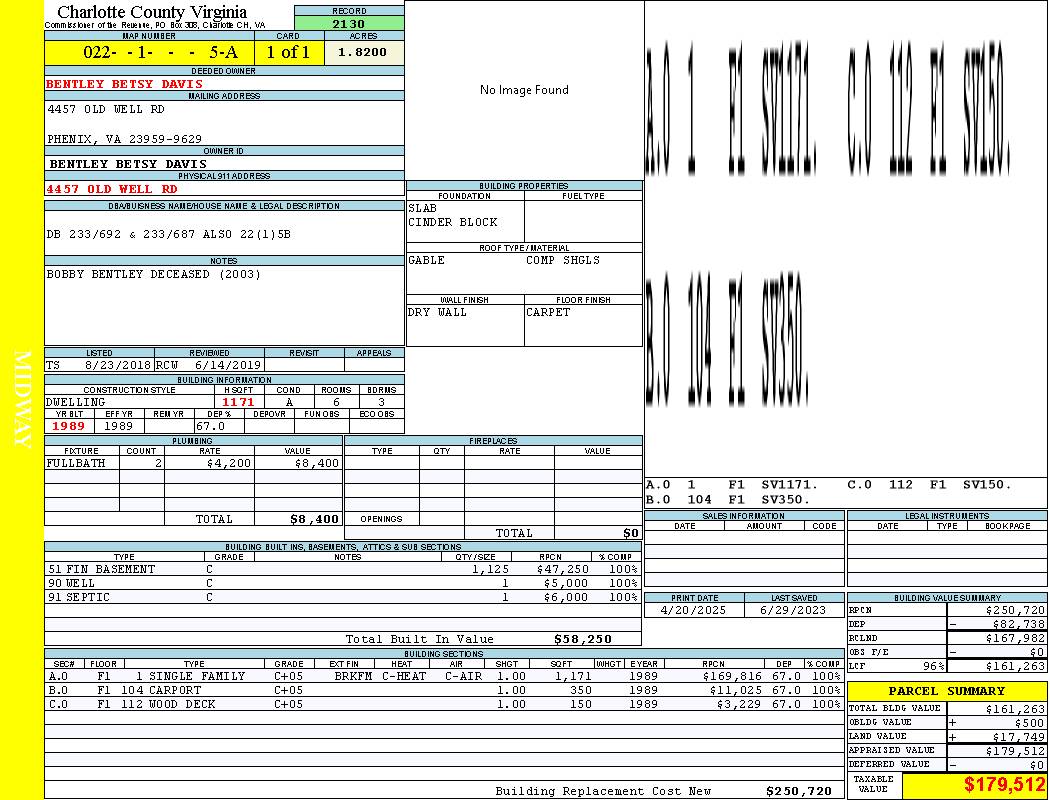Select No Image Found placeholder

pos(524,90)
